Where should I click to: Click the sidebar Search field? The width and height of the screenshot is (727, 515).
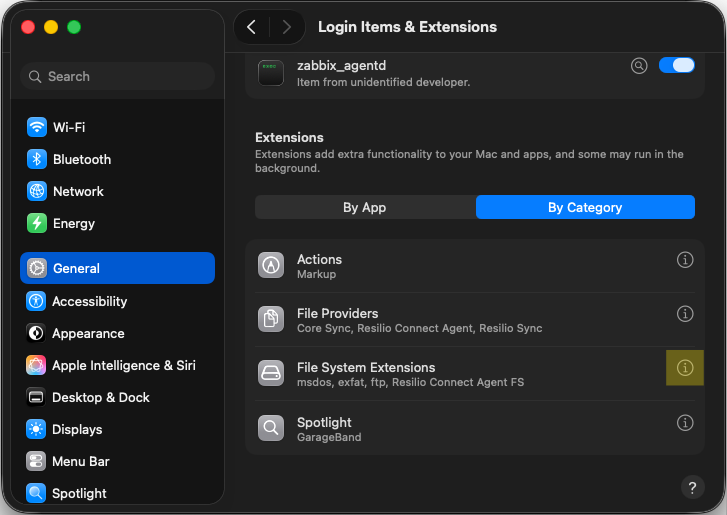tap(117, 76)
